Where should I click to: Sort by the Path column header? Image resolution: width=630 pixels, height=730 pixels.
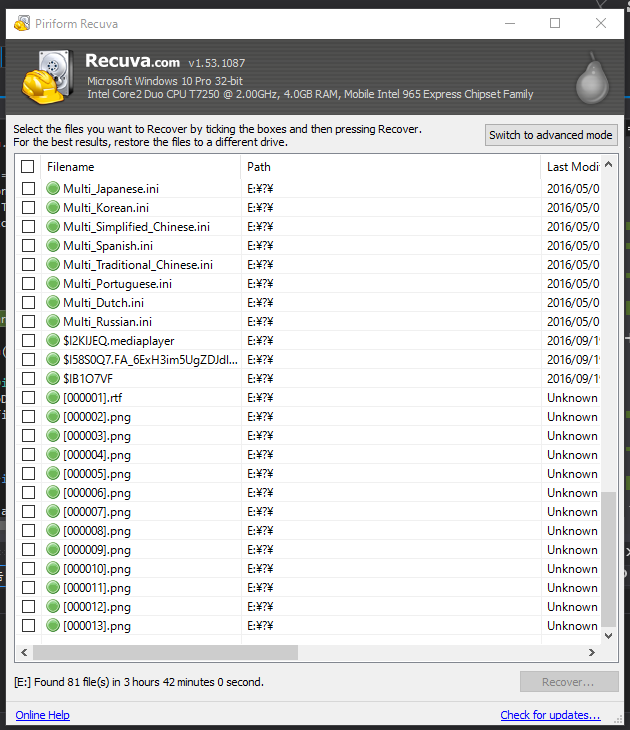click(x=391, y=167)
